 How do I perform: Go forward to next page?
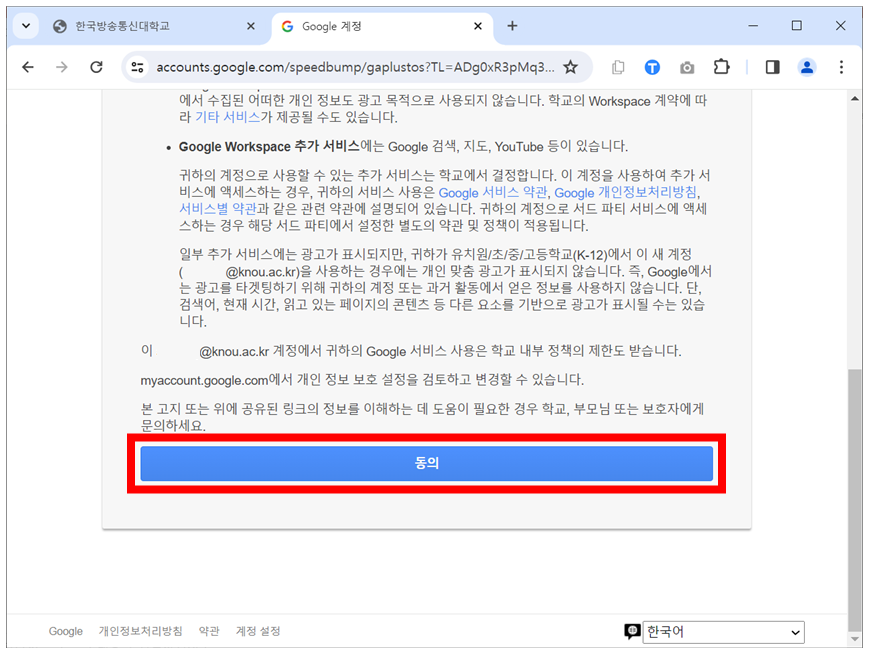point(62,67)
